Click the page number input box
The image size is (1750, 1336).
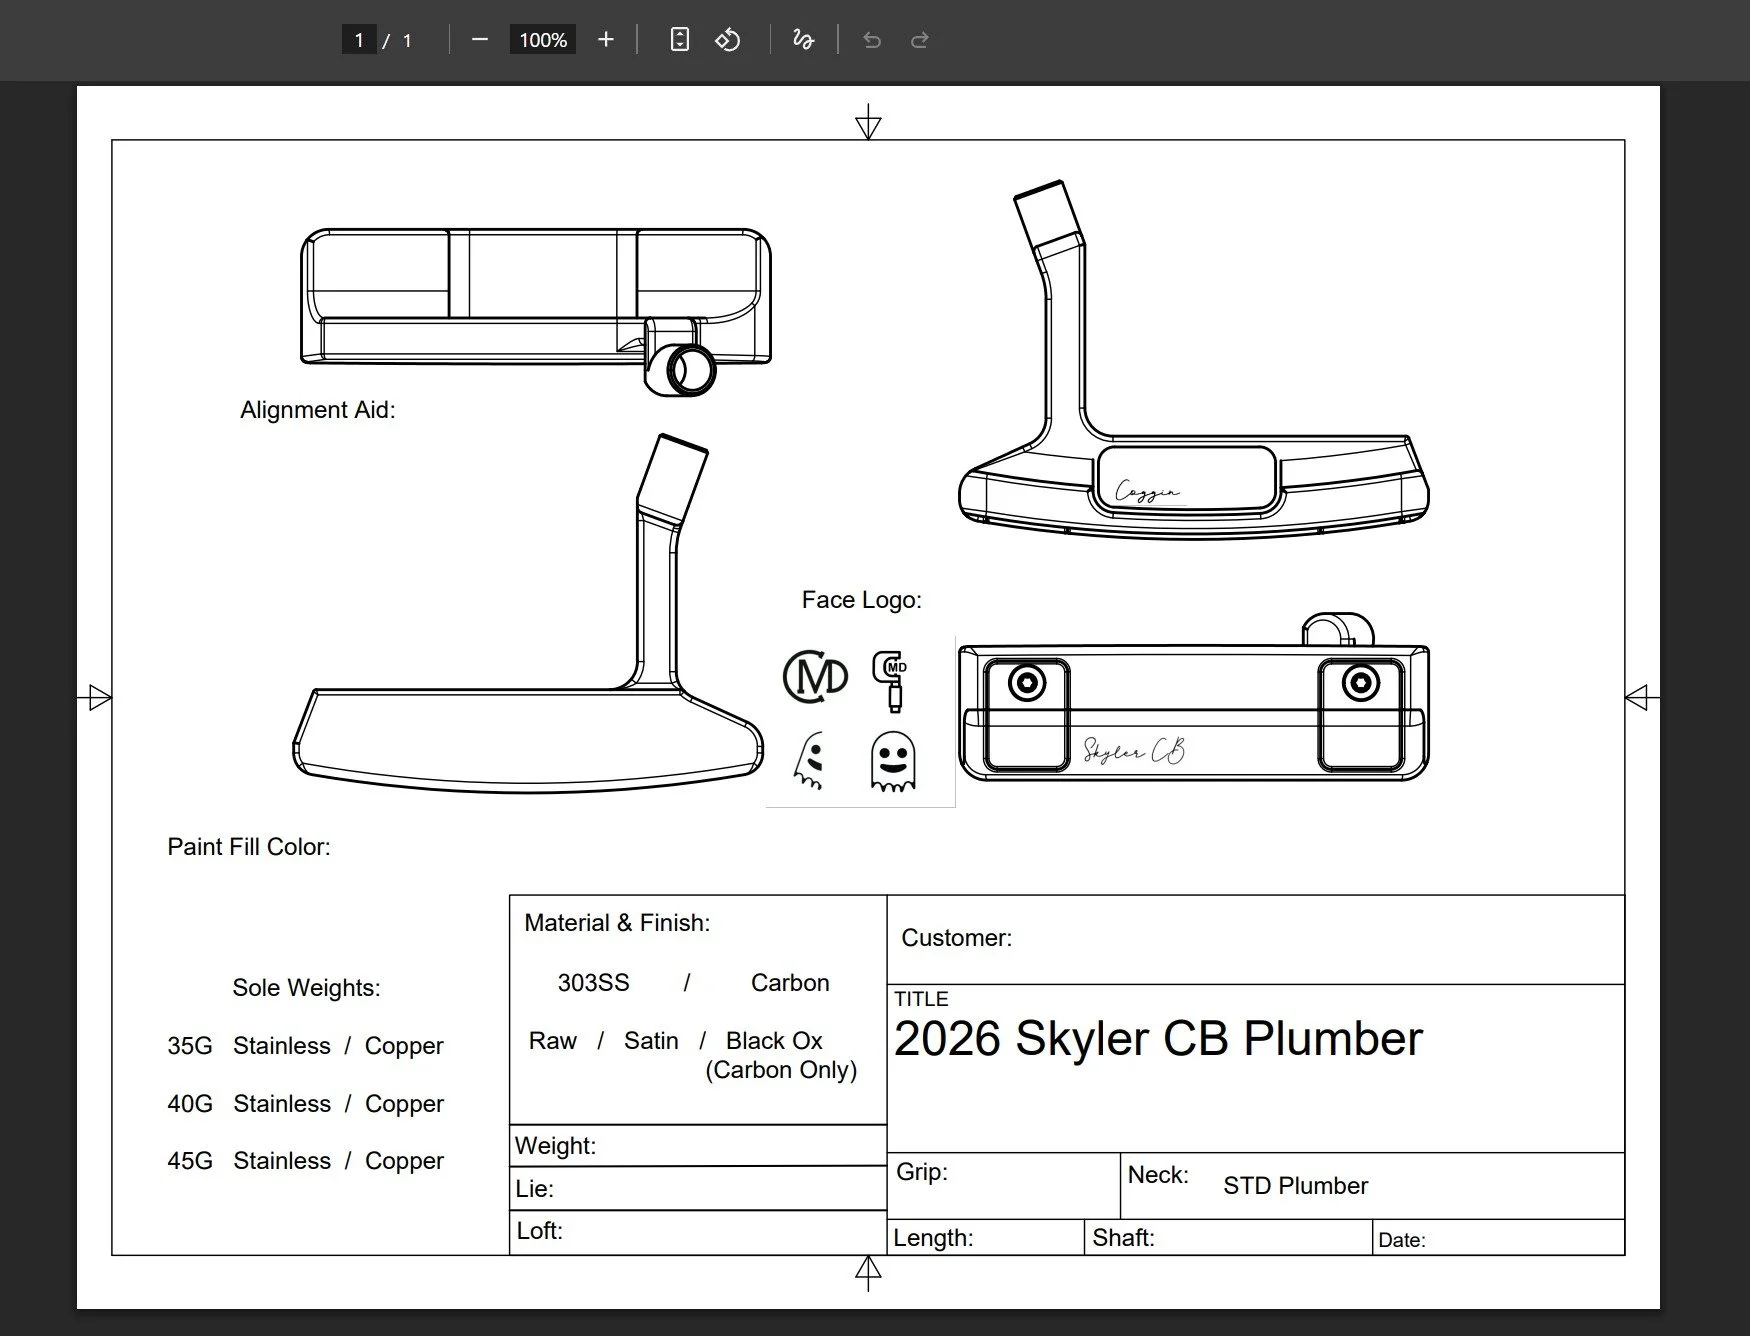(358, 40)
